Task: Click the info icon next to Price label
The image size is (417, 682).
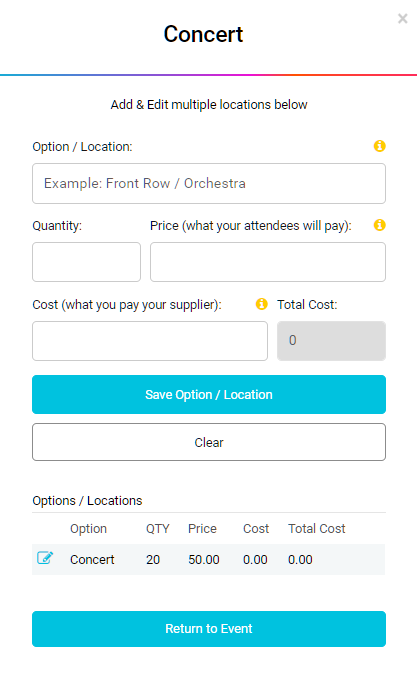Action: [379, 225]
